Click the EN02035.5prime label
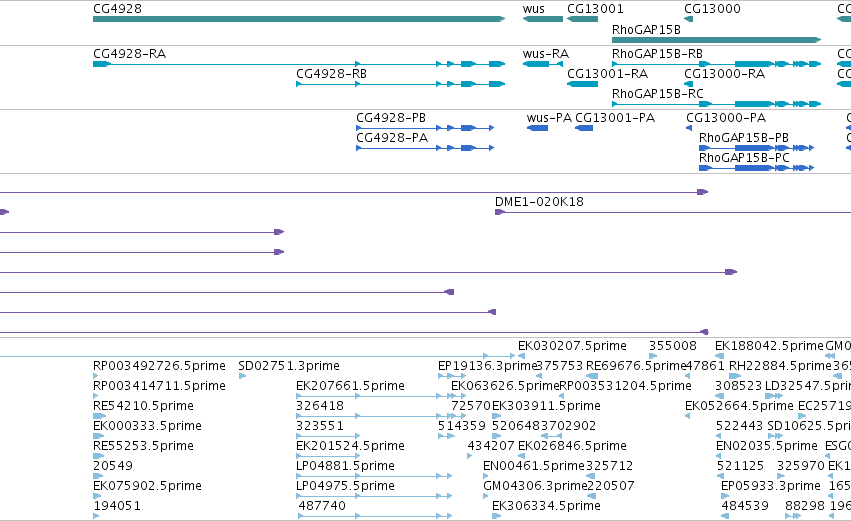Viewport: 851px width, 521px height. (x=766, y=446)
